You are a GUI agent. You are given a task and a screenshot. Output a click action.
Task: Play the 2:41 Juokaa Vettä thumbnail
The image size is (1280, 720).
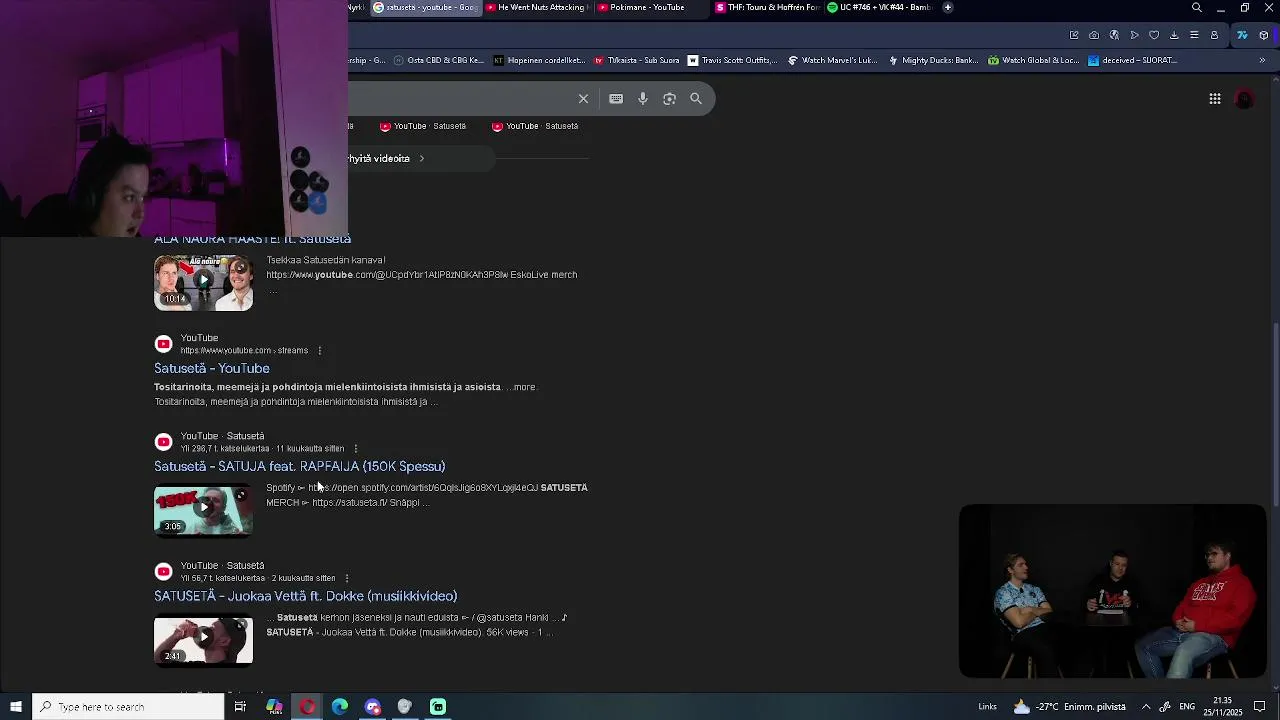203,640
